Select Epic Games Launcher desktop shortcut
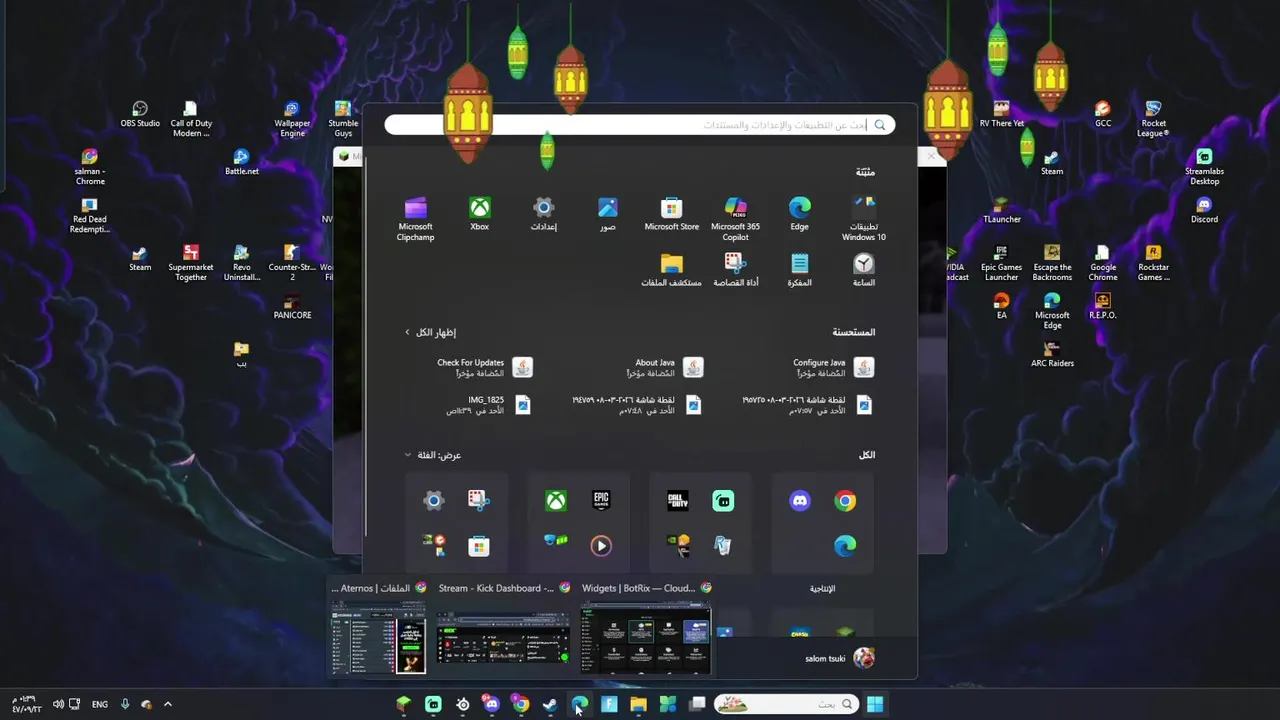The image size is (1280, 720). [x=1001, y=263]
